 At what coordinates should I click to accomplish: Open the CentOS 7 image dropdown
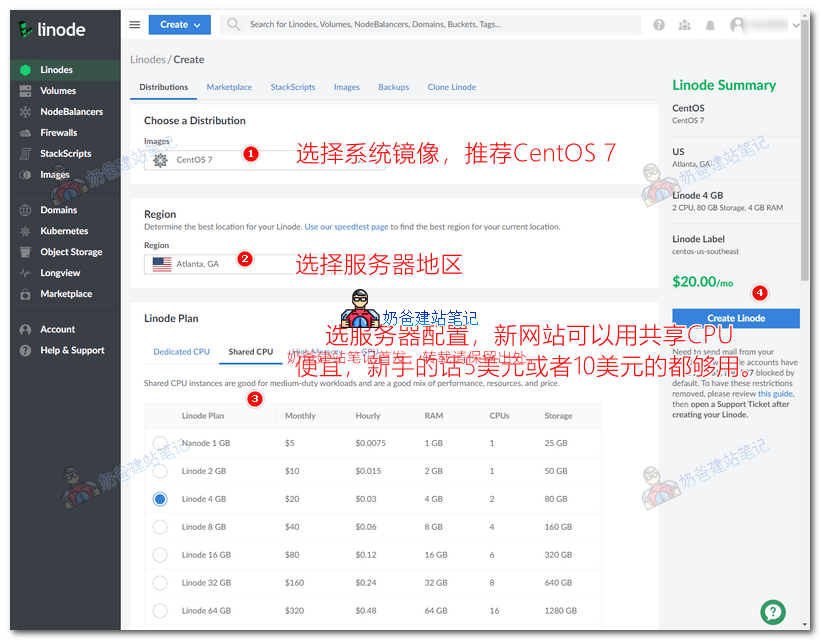[264, 159]
